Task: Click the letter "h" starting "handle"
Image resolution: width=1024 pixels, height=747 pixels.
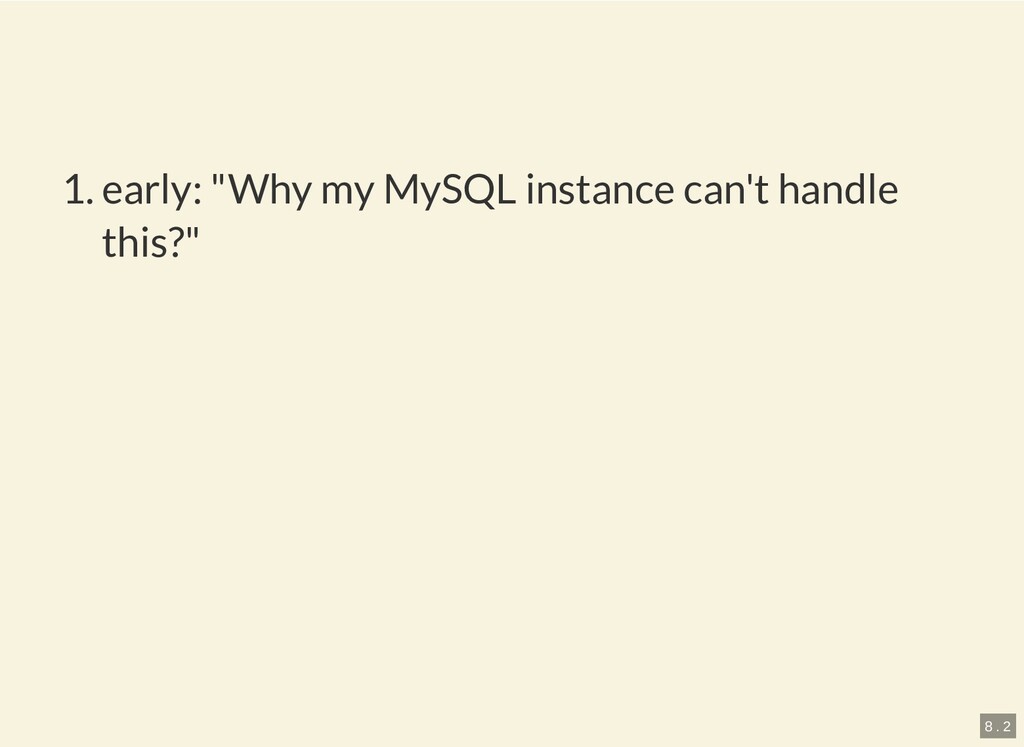Action: click(787, 190)
